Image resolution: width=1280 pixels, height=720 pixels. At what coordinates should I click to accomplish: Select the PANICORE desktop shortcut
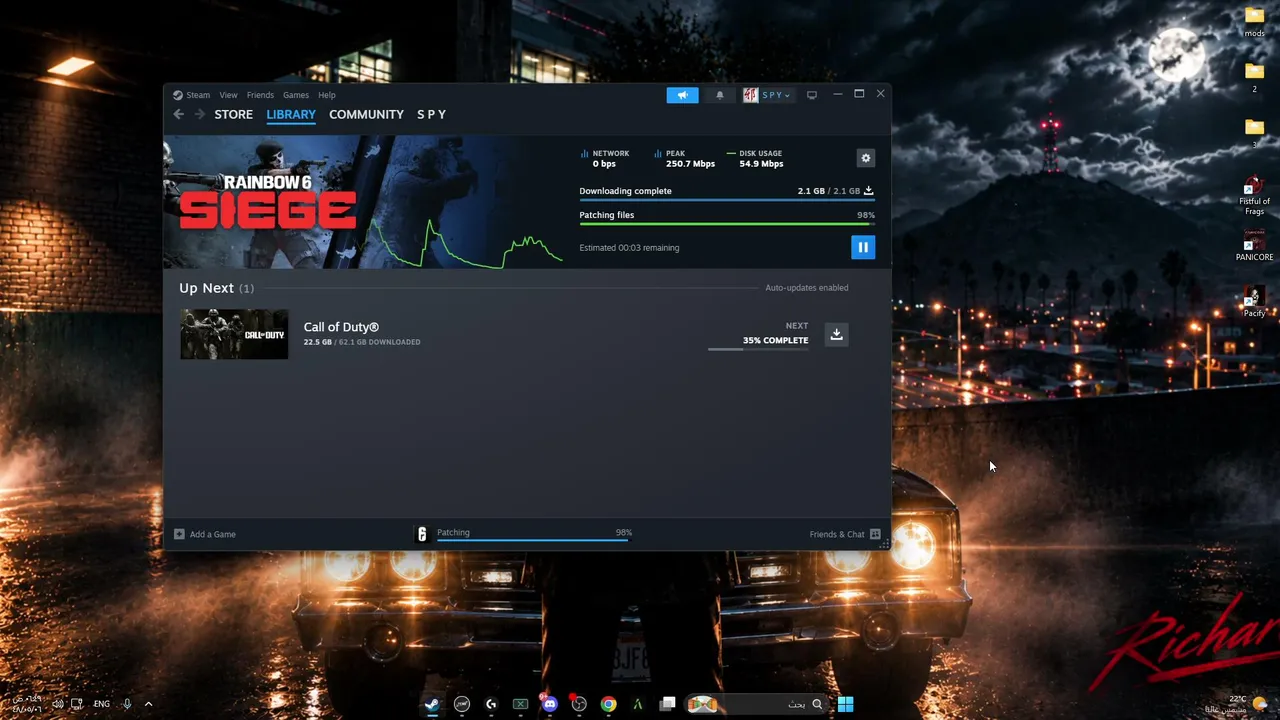click(1254, 246)
